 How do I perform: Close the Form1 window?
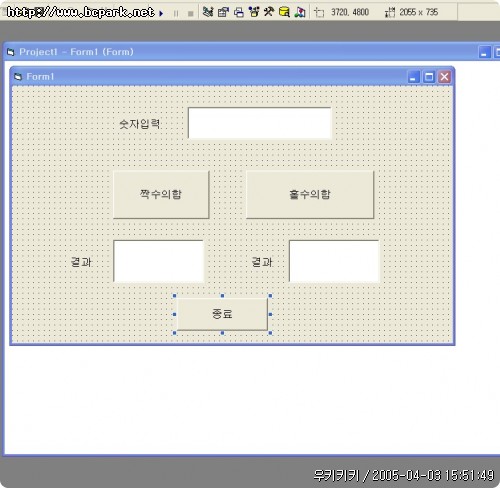444,77
